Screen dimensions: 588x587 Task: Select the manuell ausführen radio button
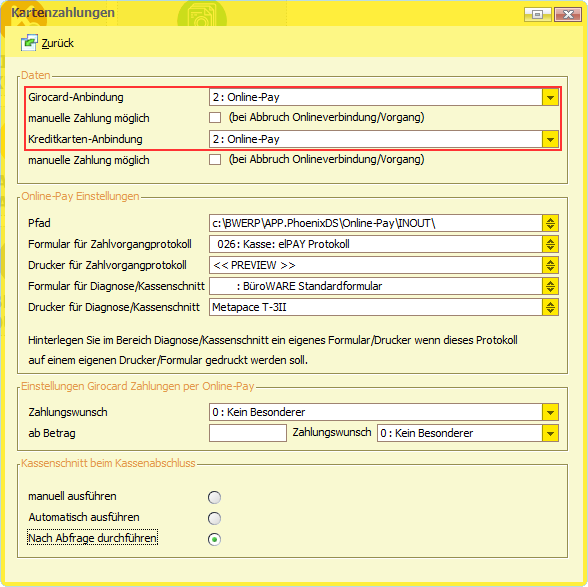pyautogui.click(x=214, y=497)
